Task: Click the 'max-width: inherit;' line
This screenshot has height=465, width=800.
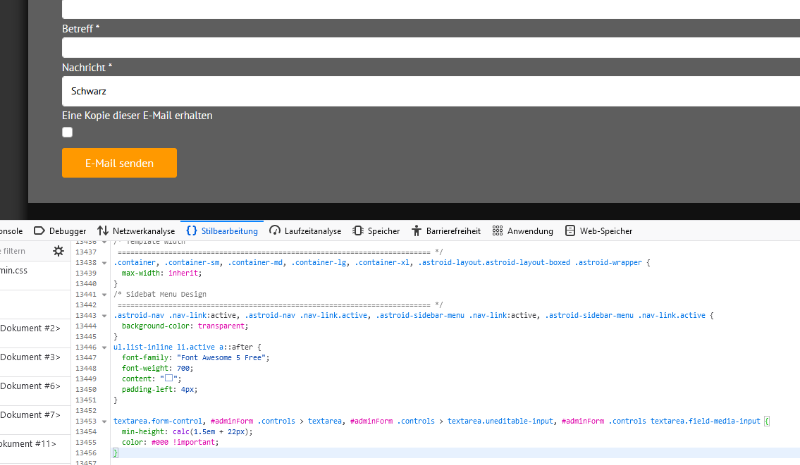Action: tap(162, 273)
